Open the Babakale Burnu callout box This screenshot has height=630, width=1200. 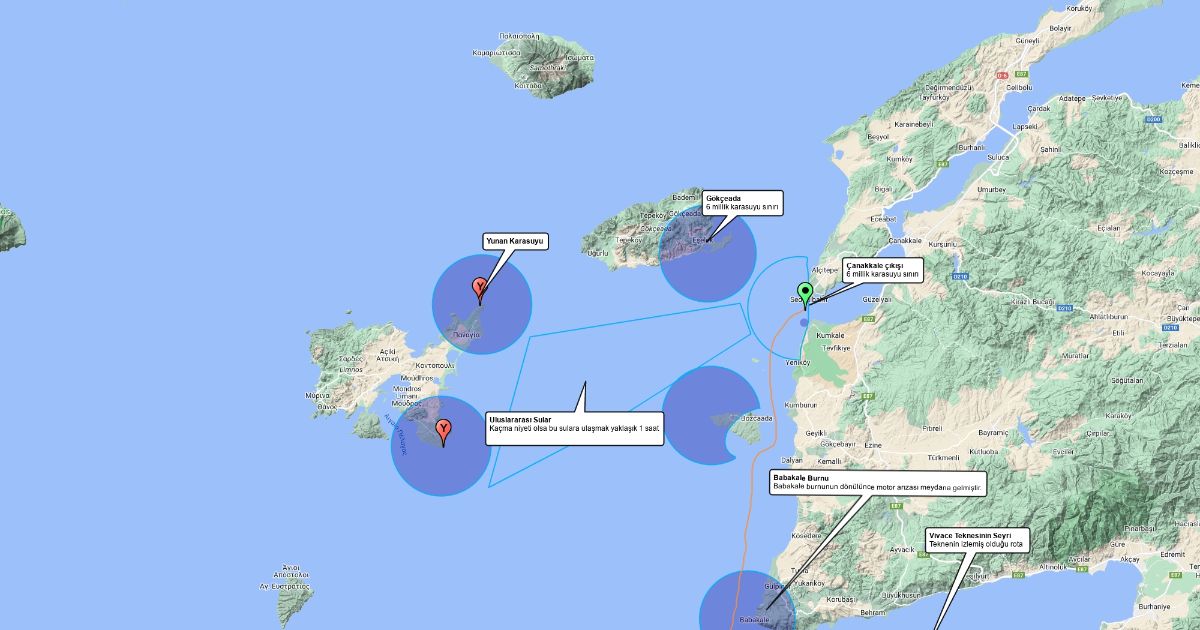[x=878, y=483]
